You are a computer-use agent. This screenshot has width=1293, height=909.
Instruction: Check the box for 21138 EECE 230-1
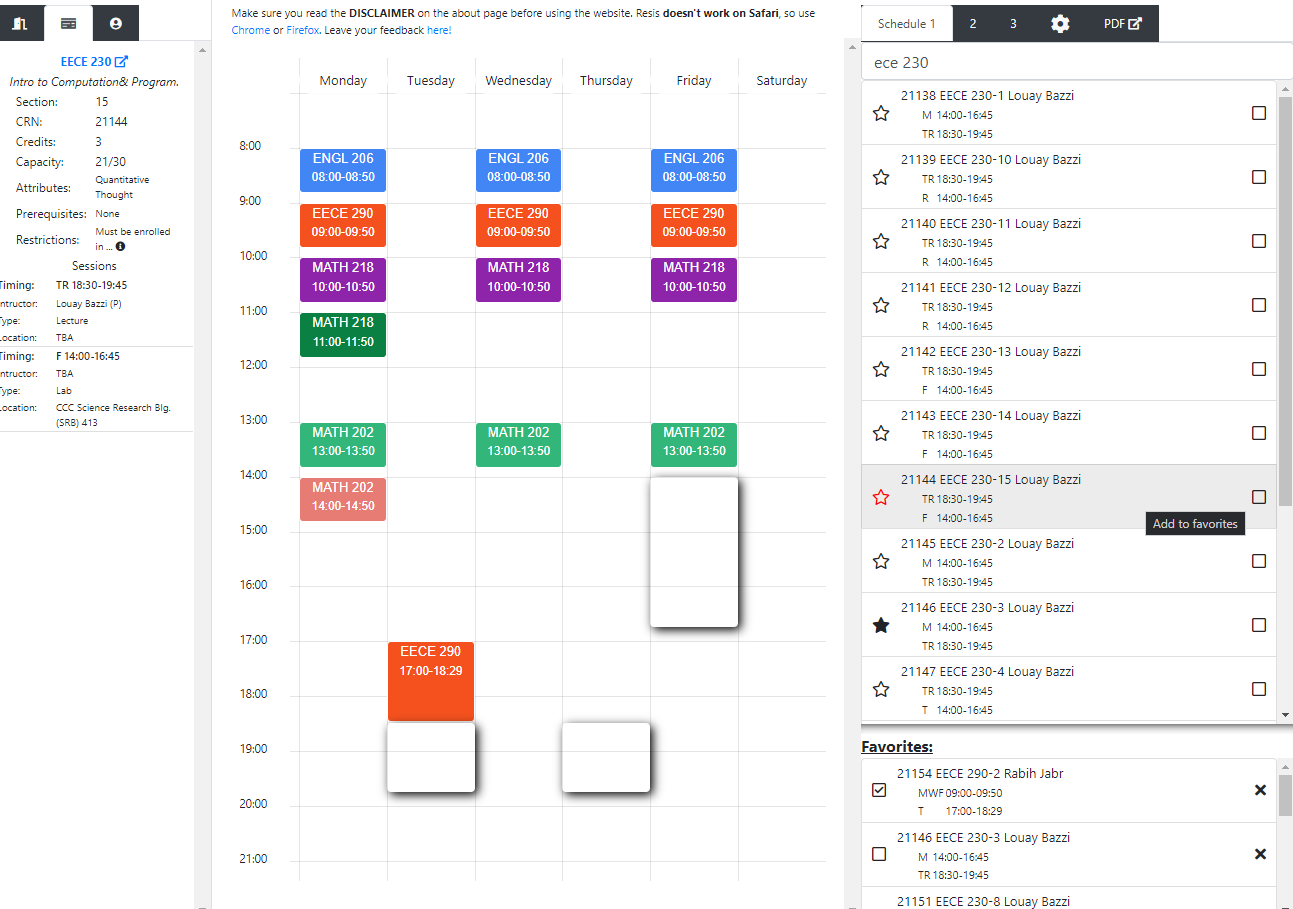(1259, 113)
